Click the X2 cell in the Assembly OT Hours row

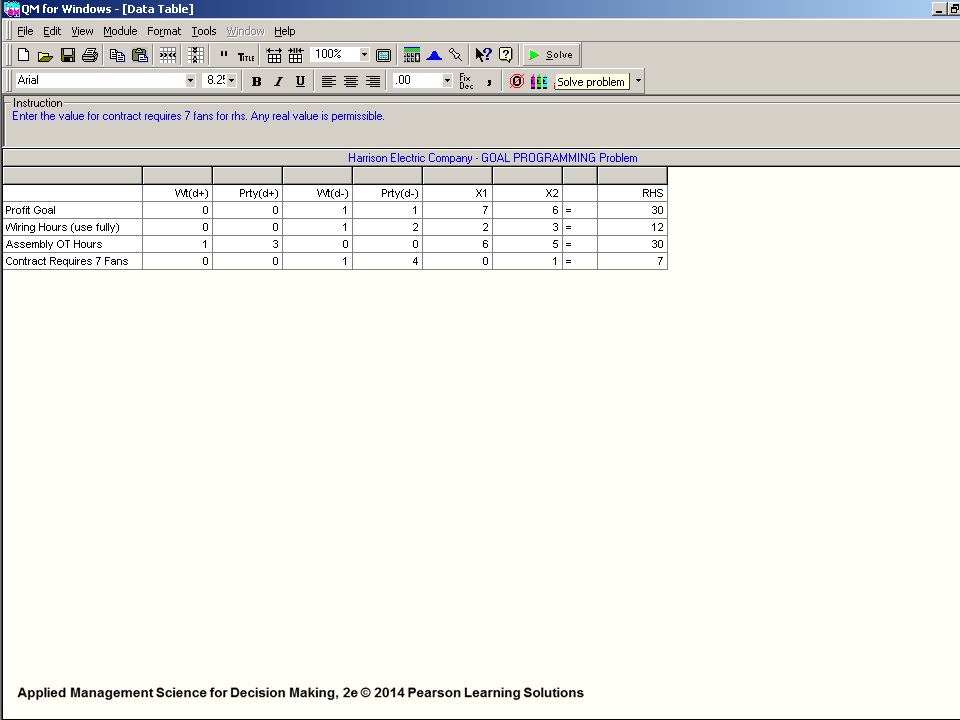[527, 244]
